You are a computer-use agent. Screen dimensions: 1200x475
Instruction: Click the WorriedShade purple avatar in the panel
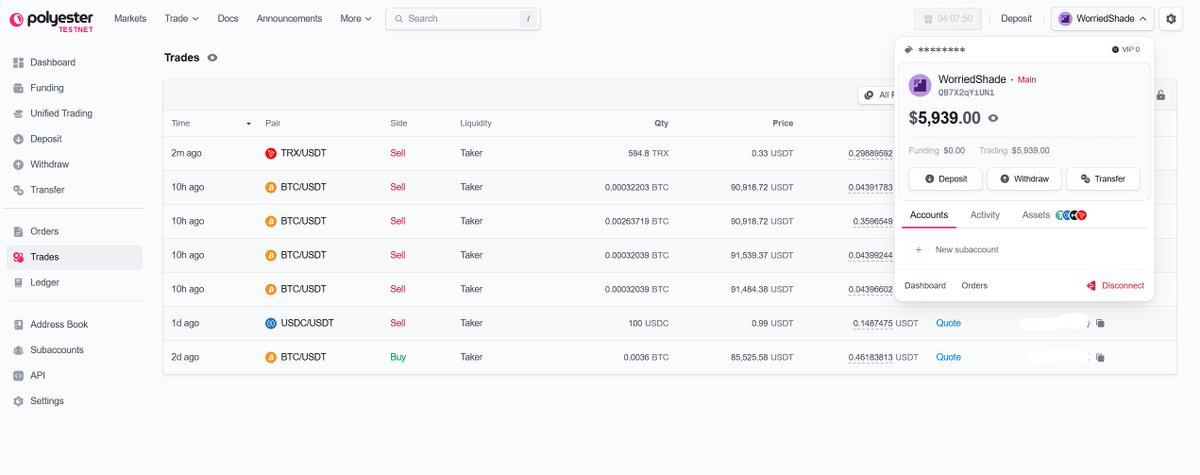click(920, 85)
